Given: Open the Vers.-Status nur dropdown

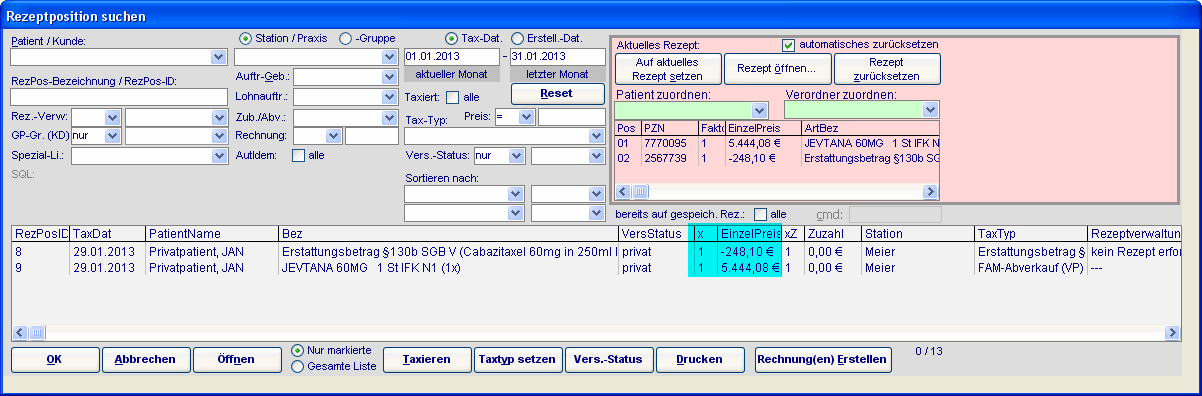Looking at the screenshot, I should (x=516, y=156).
